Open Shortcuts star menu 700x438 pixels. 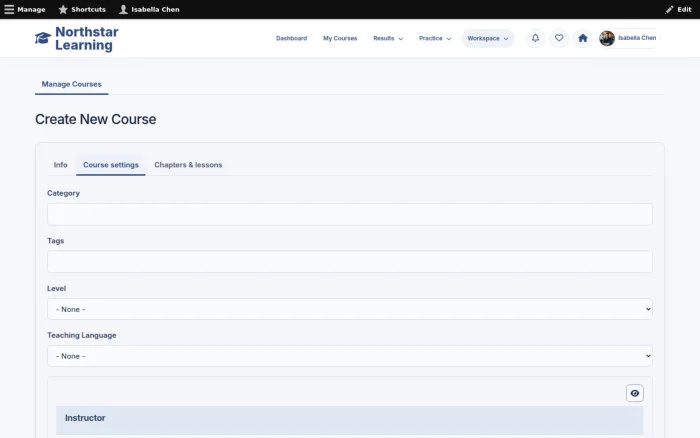pyautogui.click(x=82, y=9)
